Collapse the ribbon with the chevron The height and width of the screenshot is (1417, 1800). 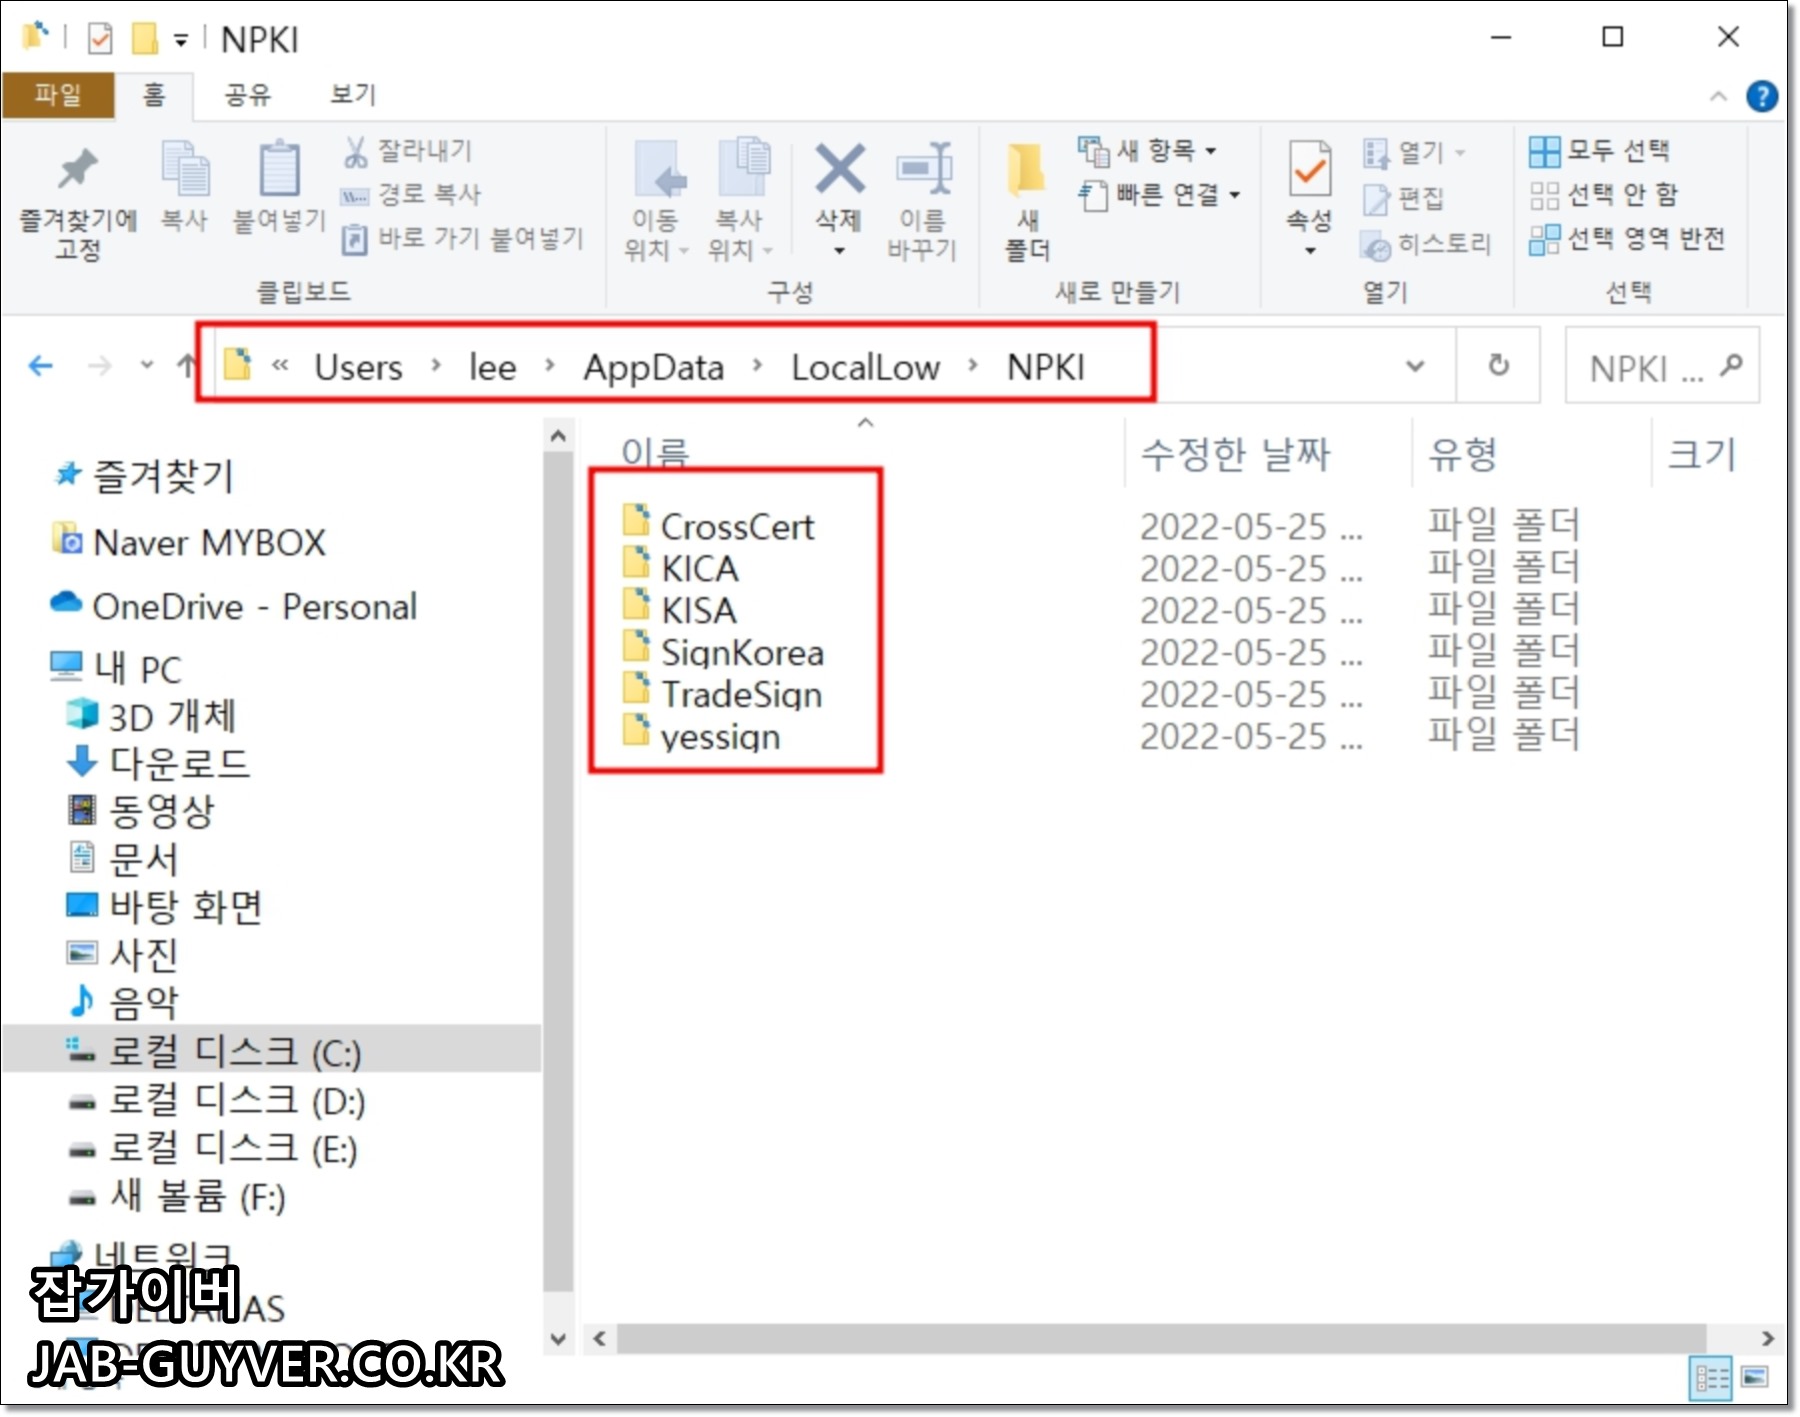click(1718, 96)
